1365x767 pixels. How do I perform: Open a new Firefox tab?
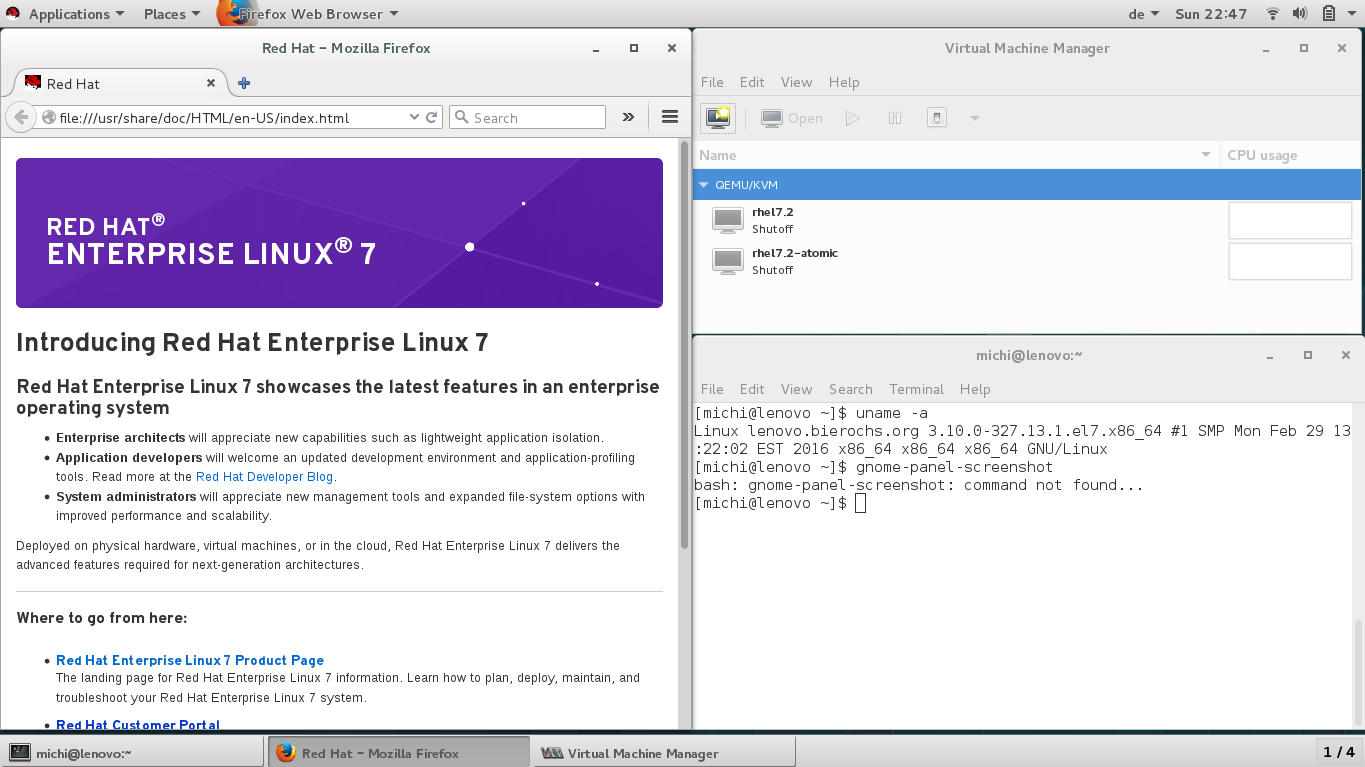click(244, 83)
